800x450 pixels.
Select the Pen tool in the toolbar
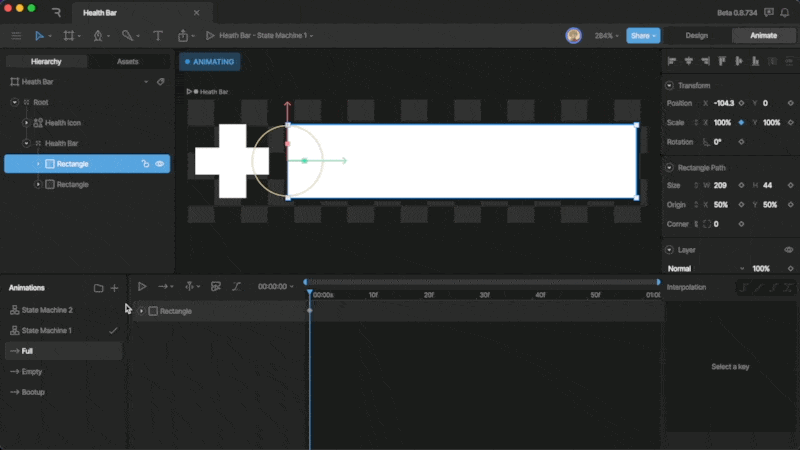click(98, 36)
